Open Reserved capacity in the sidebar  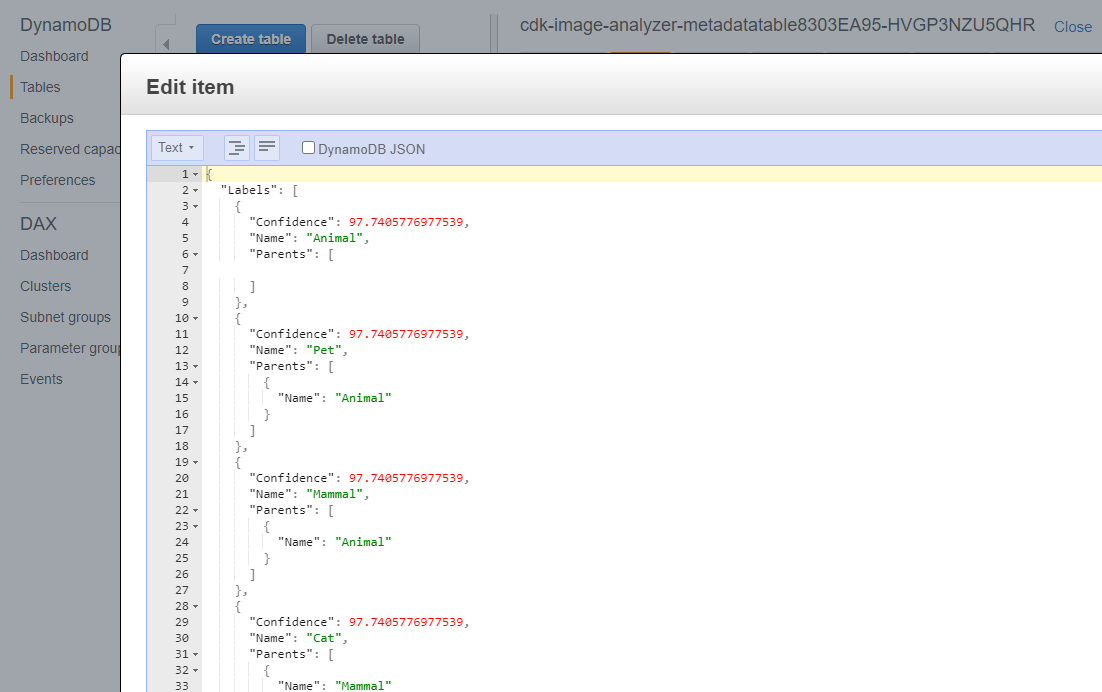point(70,149)
